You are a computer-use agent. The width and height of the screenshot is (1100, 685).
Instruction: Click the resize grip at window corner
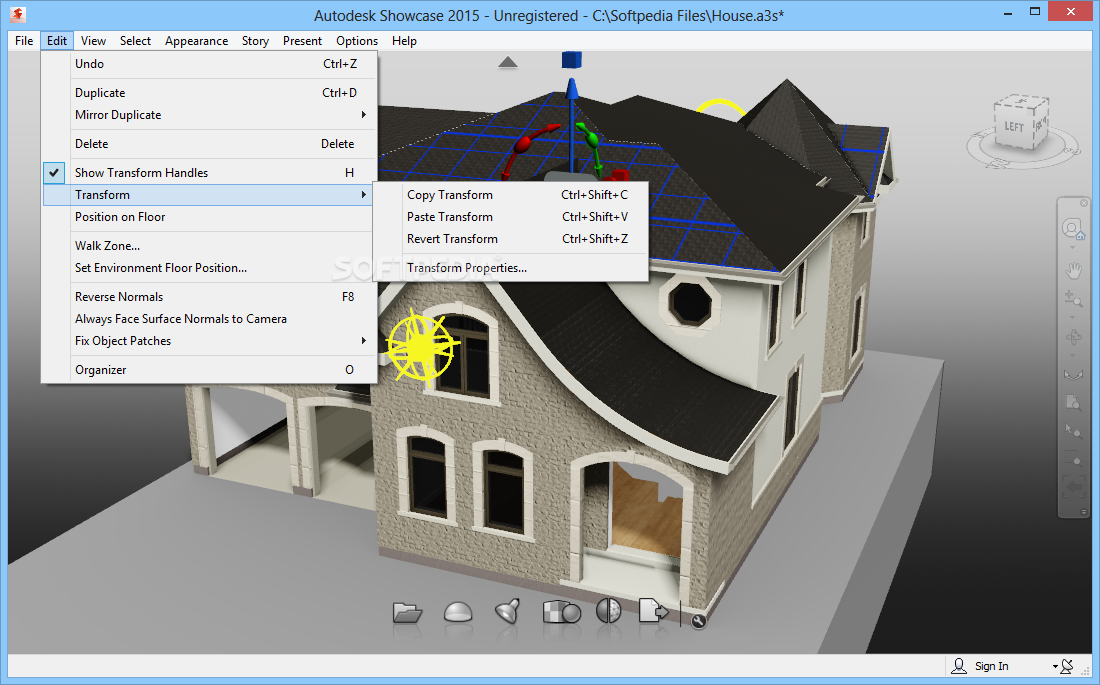point(1085,671)
